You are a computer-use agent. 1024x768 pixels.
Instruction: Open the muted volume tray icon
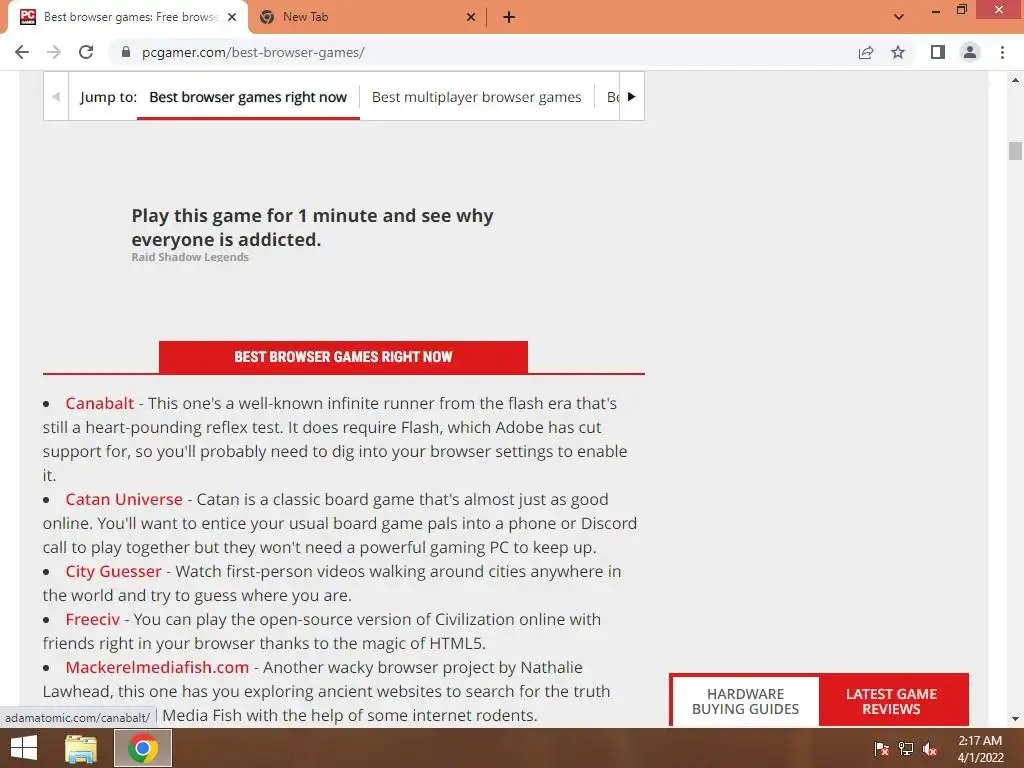[x=930, y=749]
